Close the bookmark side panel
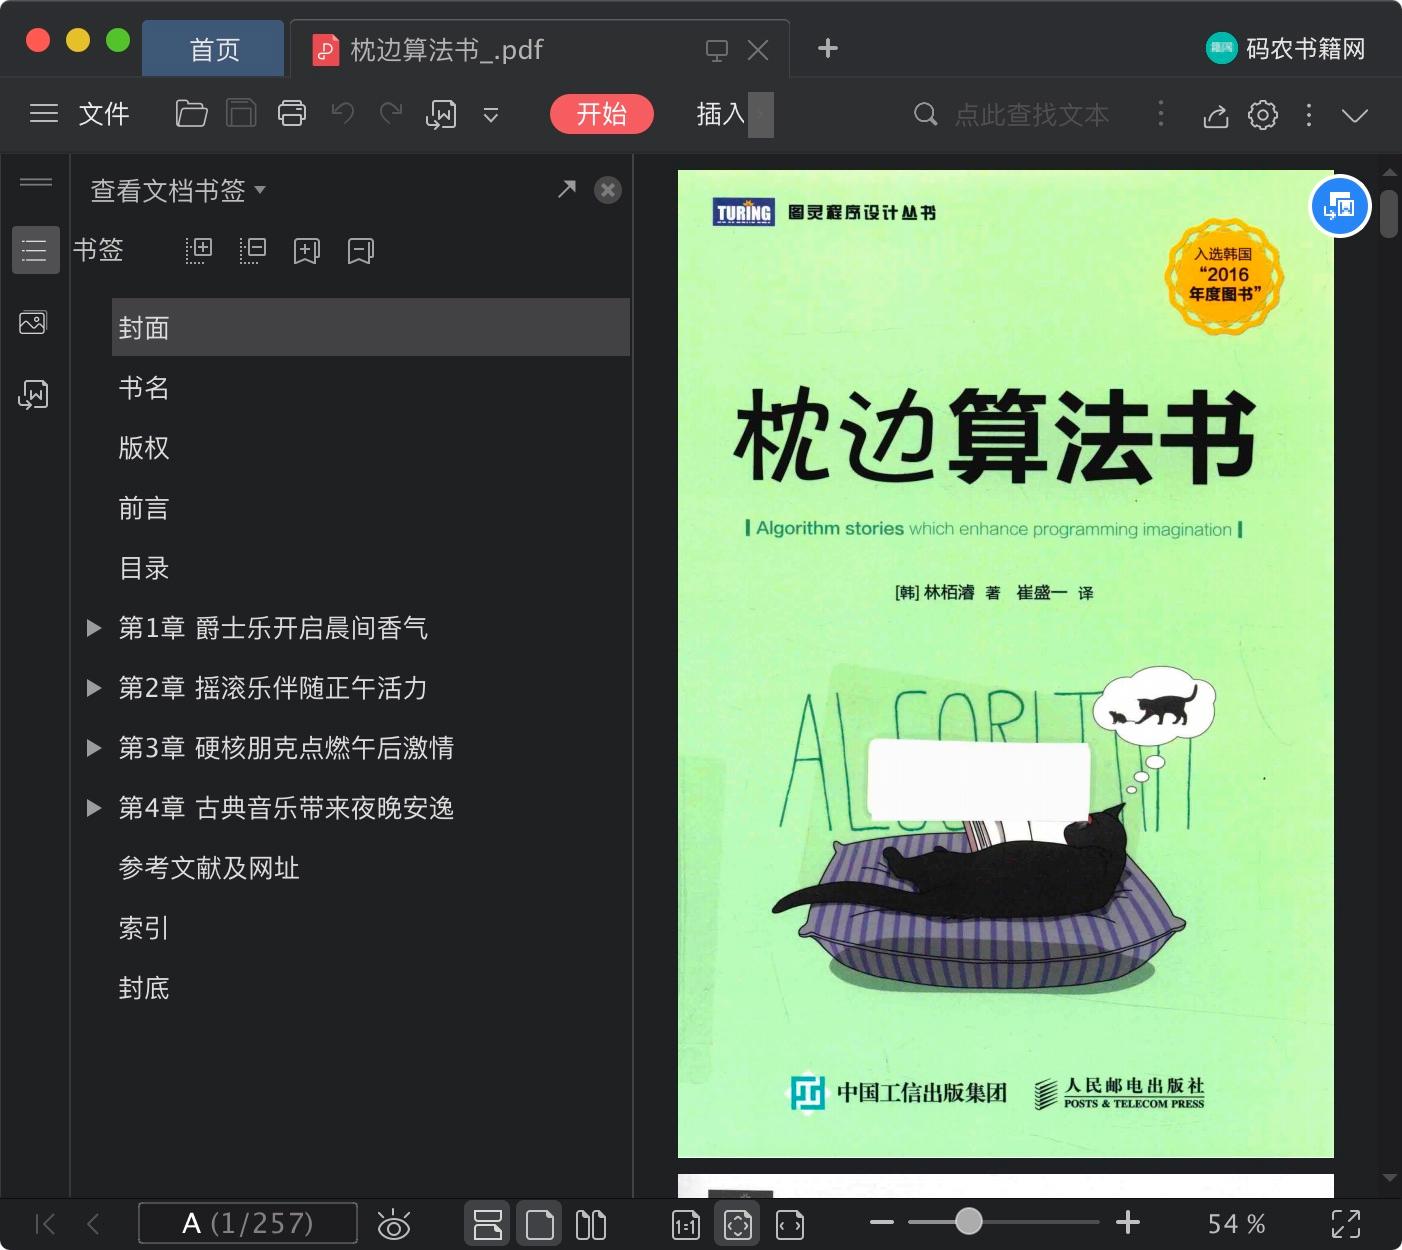The height and width of the screenshot is (1250, 1402). pos(608,190)
